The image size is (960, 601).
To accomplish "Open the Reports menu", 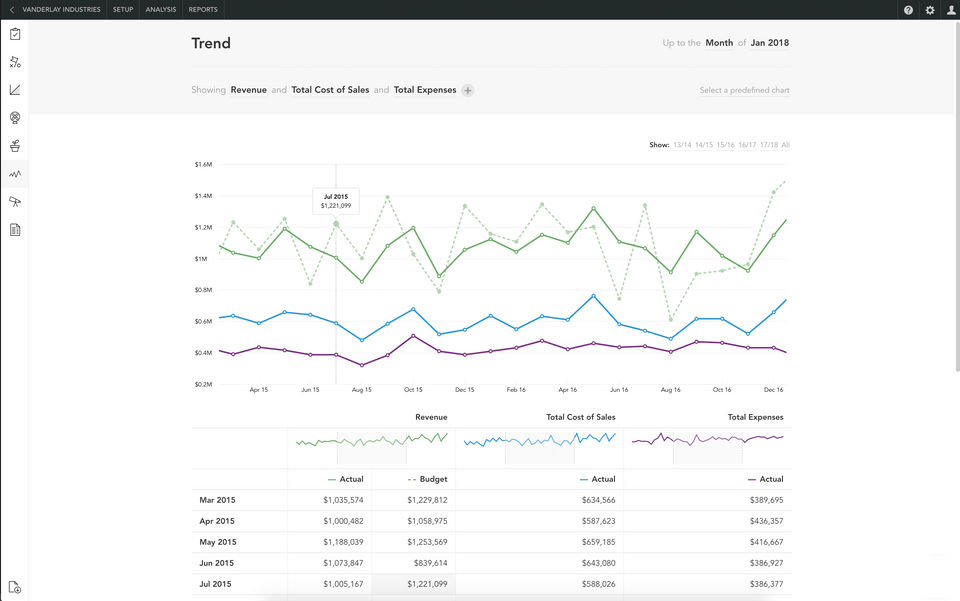I will coord(203,10).
